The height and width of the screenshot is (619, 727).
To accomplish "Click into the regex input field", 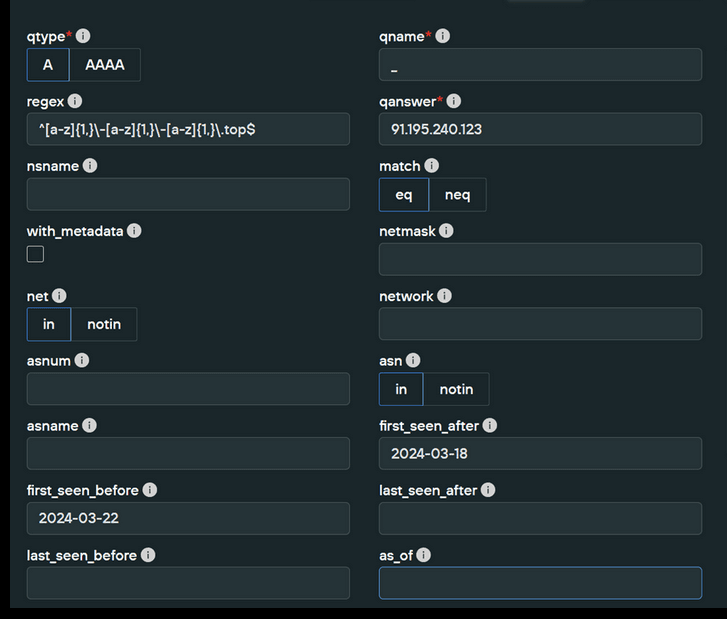I will click(188, 130).
